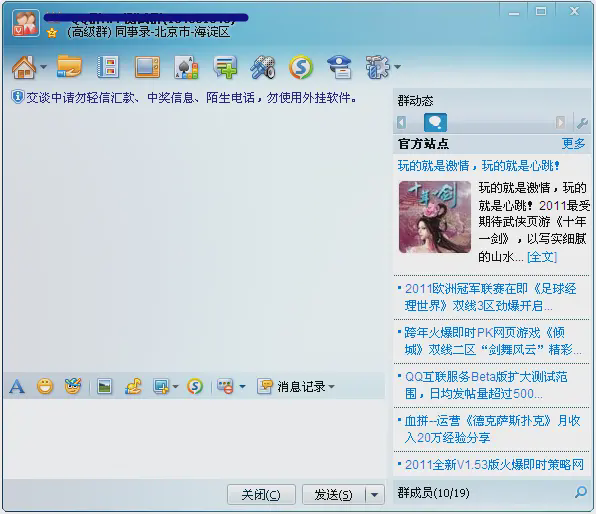
Task: Click the 群动态 panel title
Action: point(415,101)
